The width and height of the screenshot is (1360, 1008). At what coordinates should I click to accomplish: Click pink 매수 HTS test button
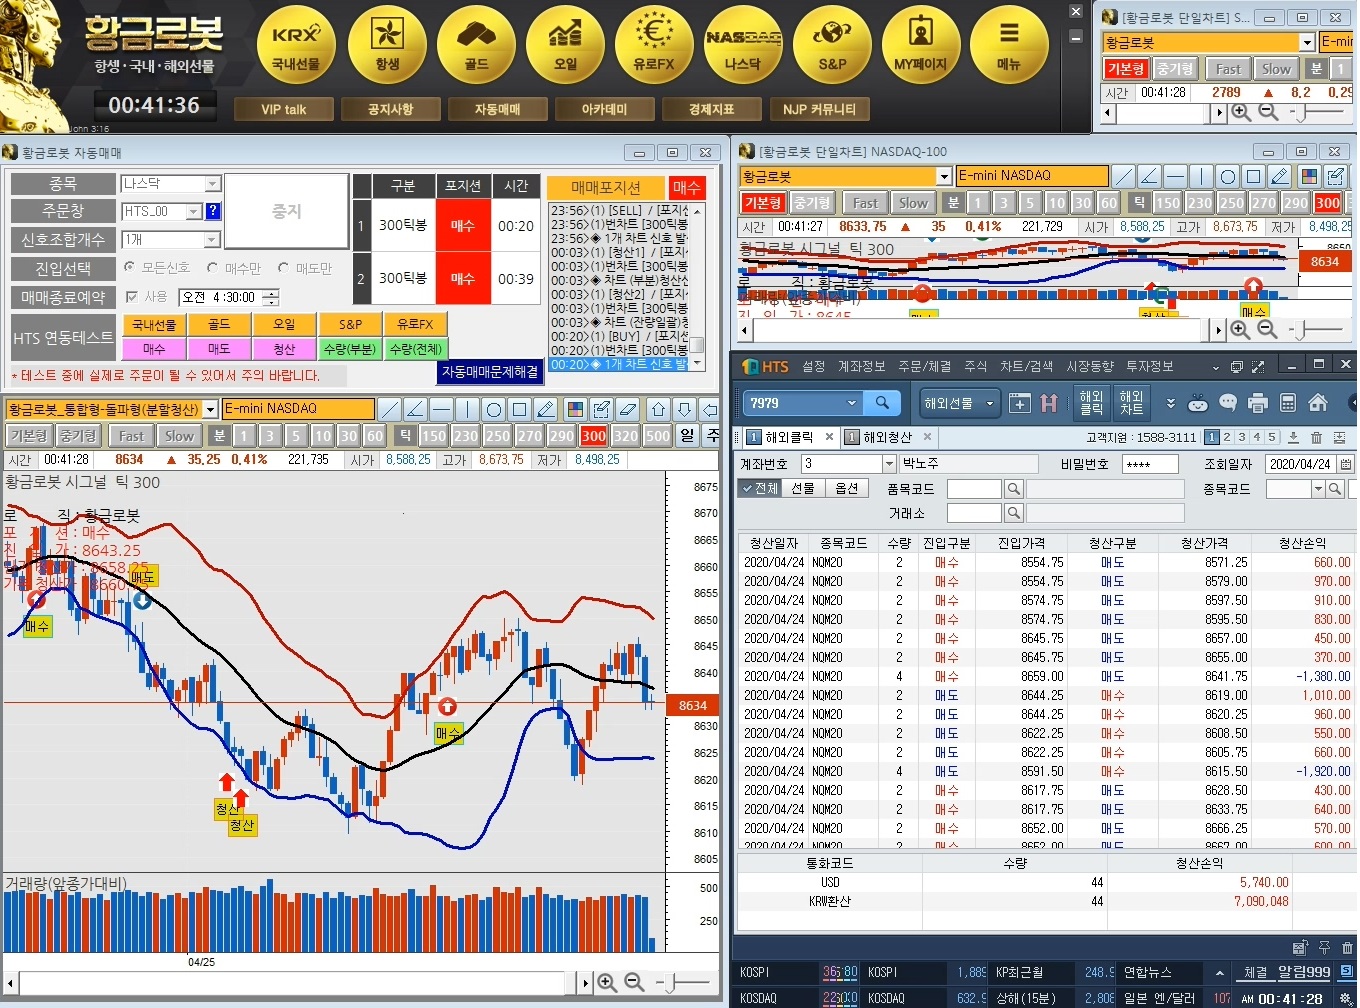[154, 349]
